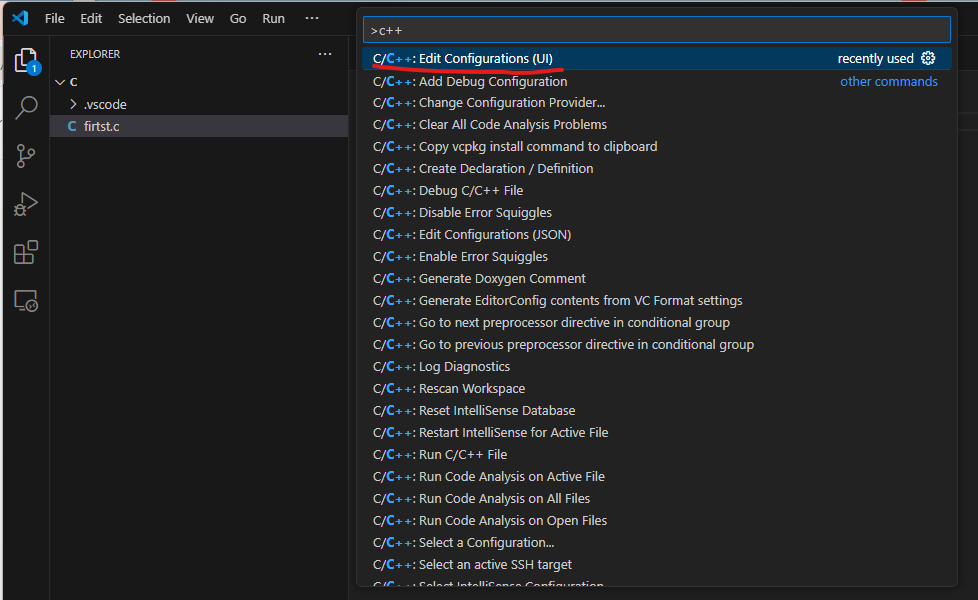Run C/C++: Change Configuration Provider...
This screenshot has width=978, height=600.
coord(657,102)
